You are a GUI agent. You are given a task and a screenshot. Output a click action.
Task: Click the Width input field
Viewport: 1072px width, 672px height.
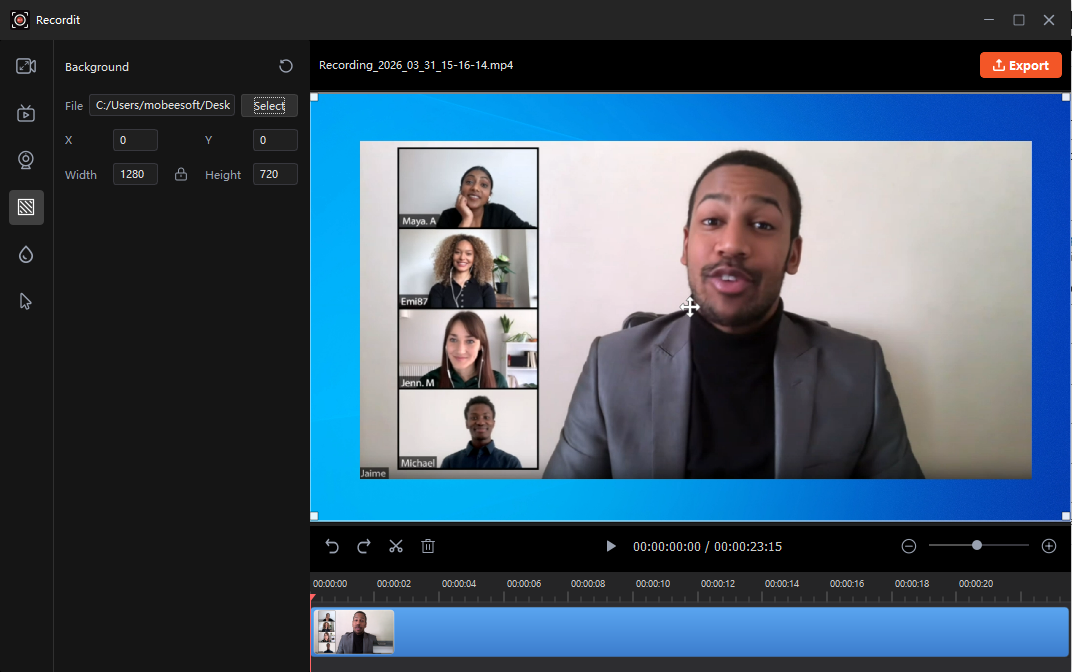tap(135, 174)
